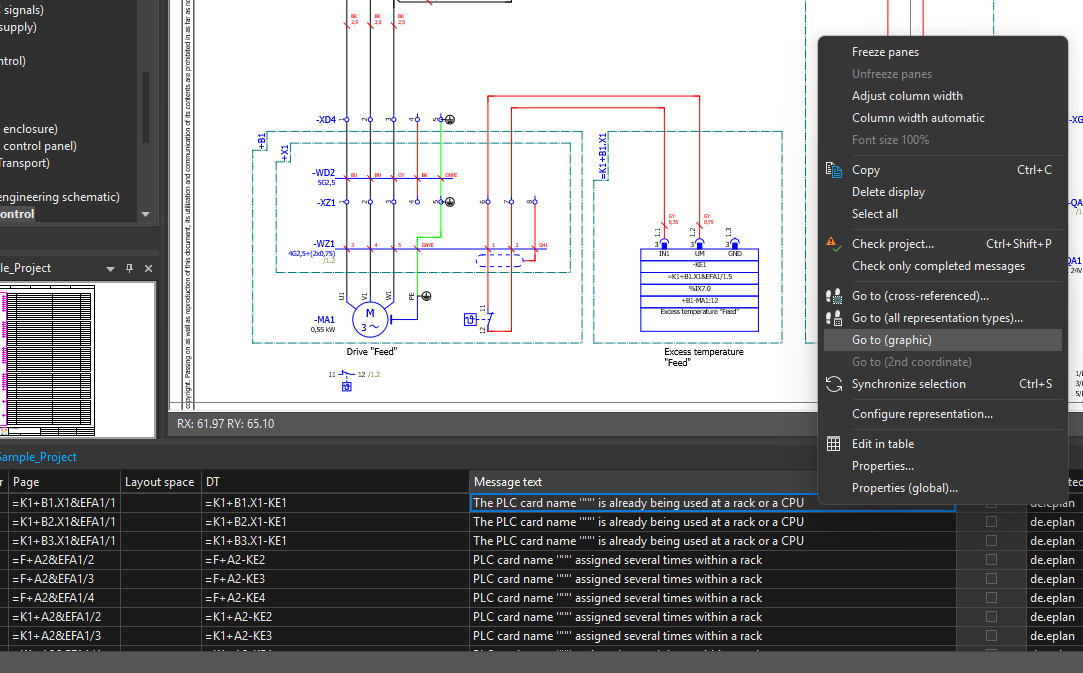Open the project panel title dropdown arrow
Viewport: 1083px width, 673px height.
point(110,268)
